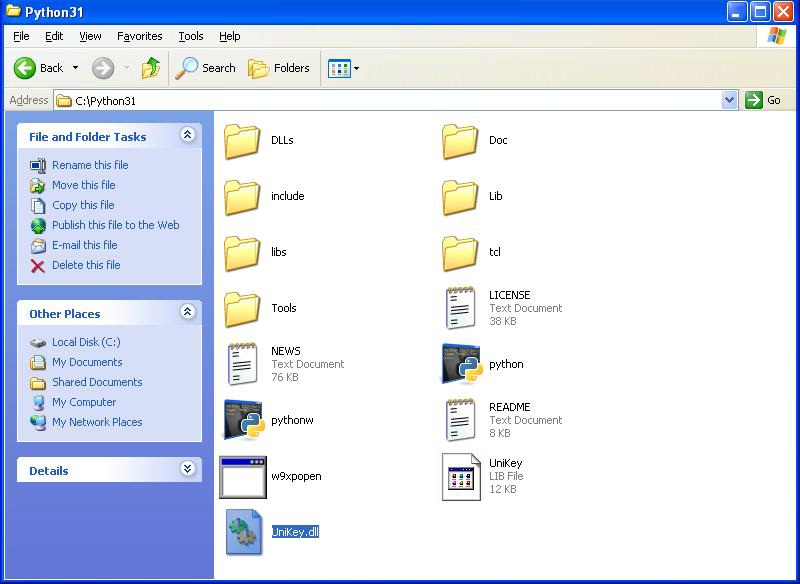800x584 pixels.
Task: Go to My Network Places
Action: pyautogui.click(x=97, y=422)
